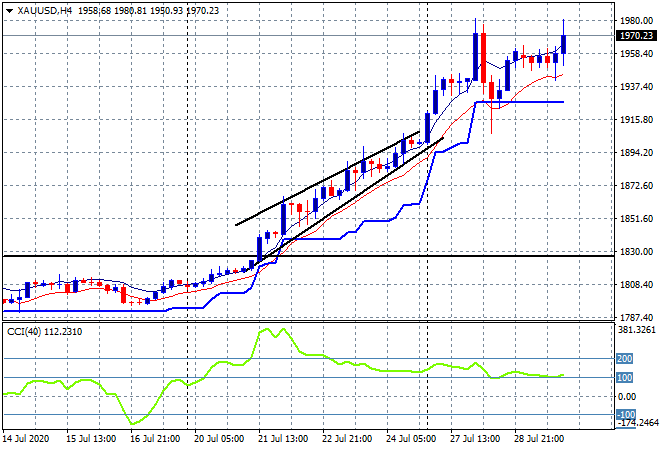660x450 pixels.
Task: Select the upper black channel trendline
Action: click(327, 178)
